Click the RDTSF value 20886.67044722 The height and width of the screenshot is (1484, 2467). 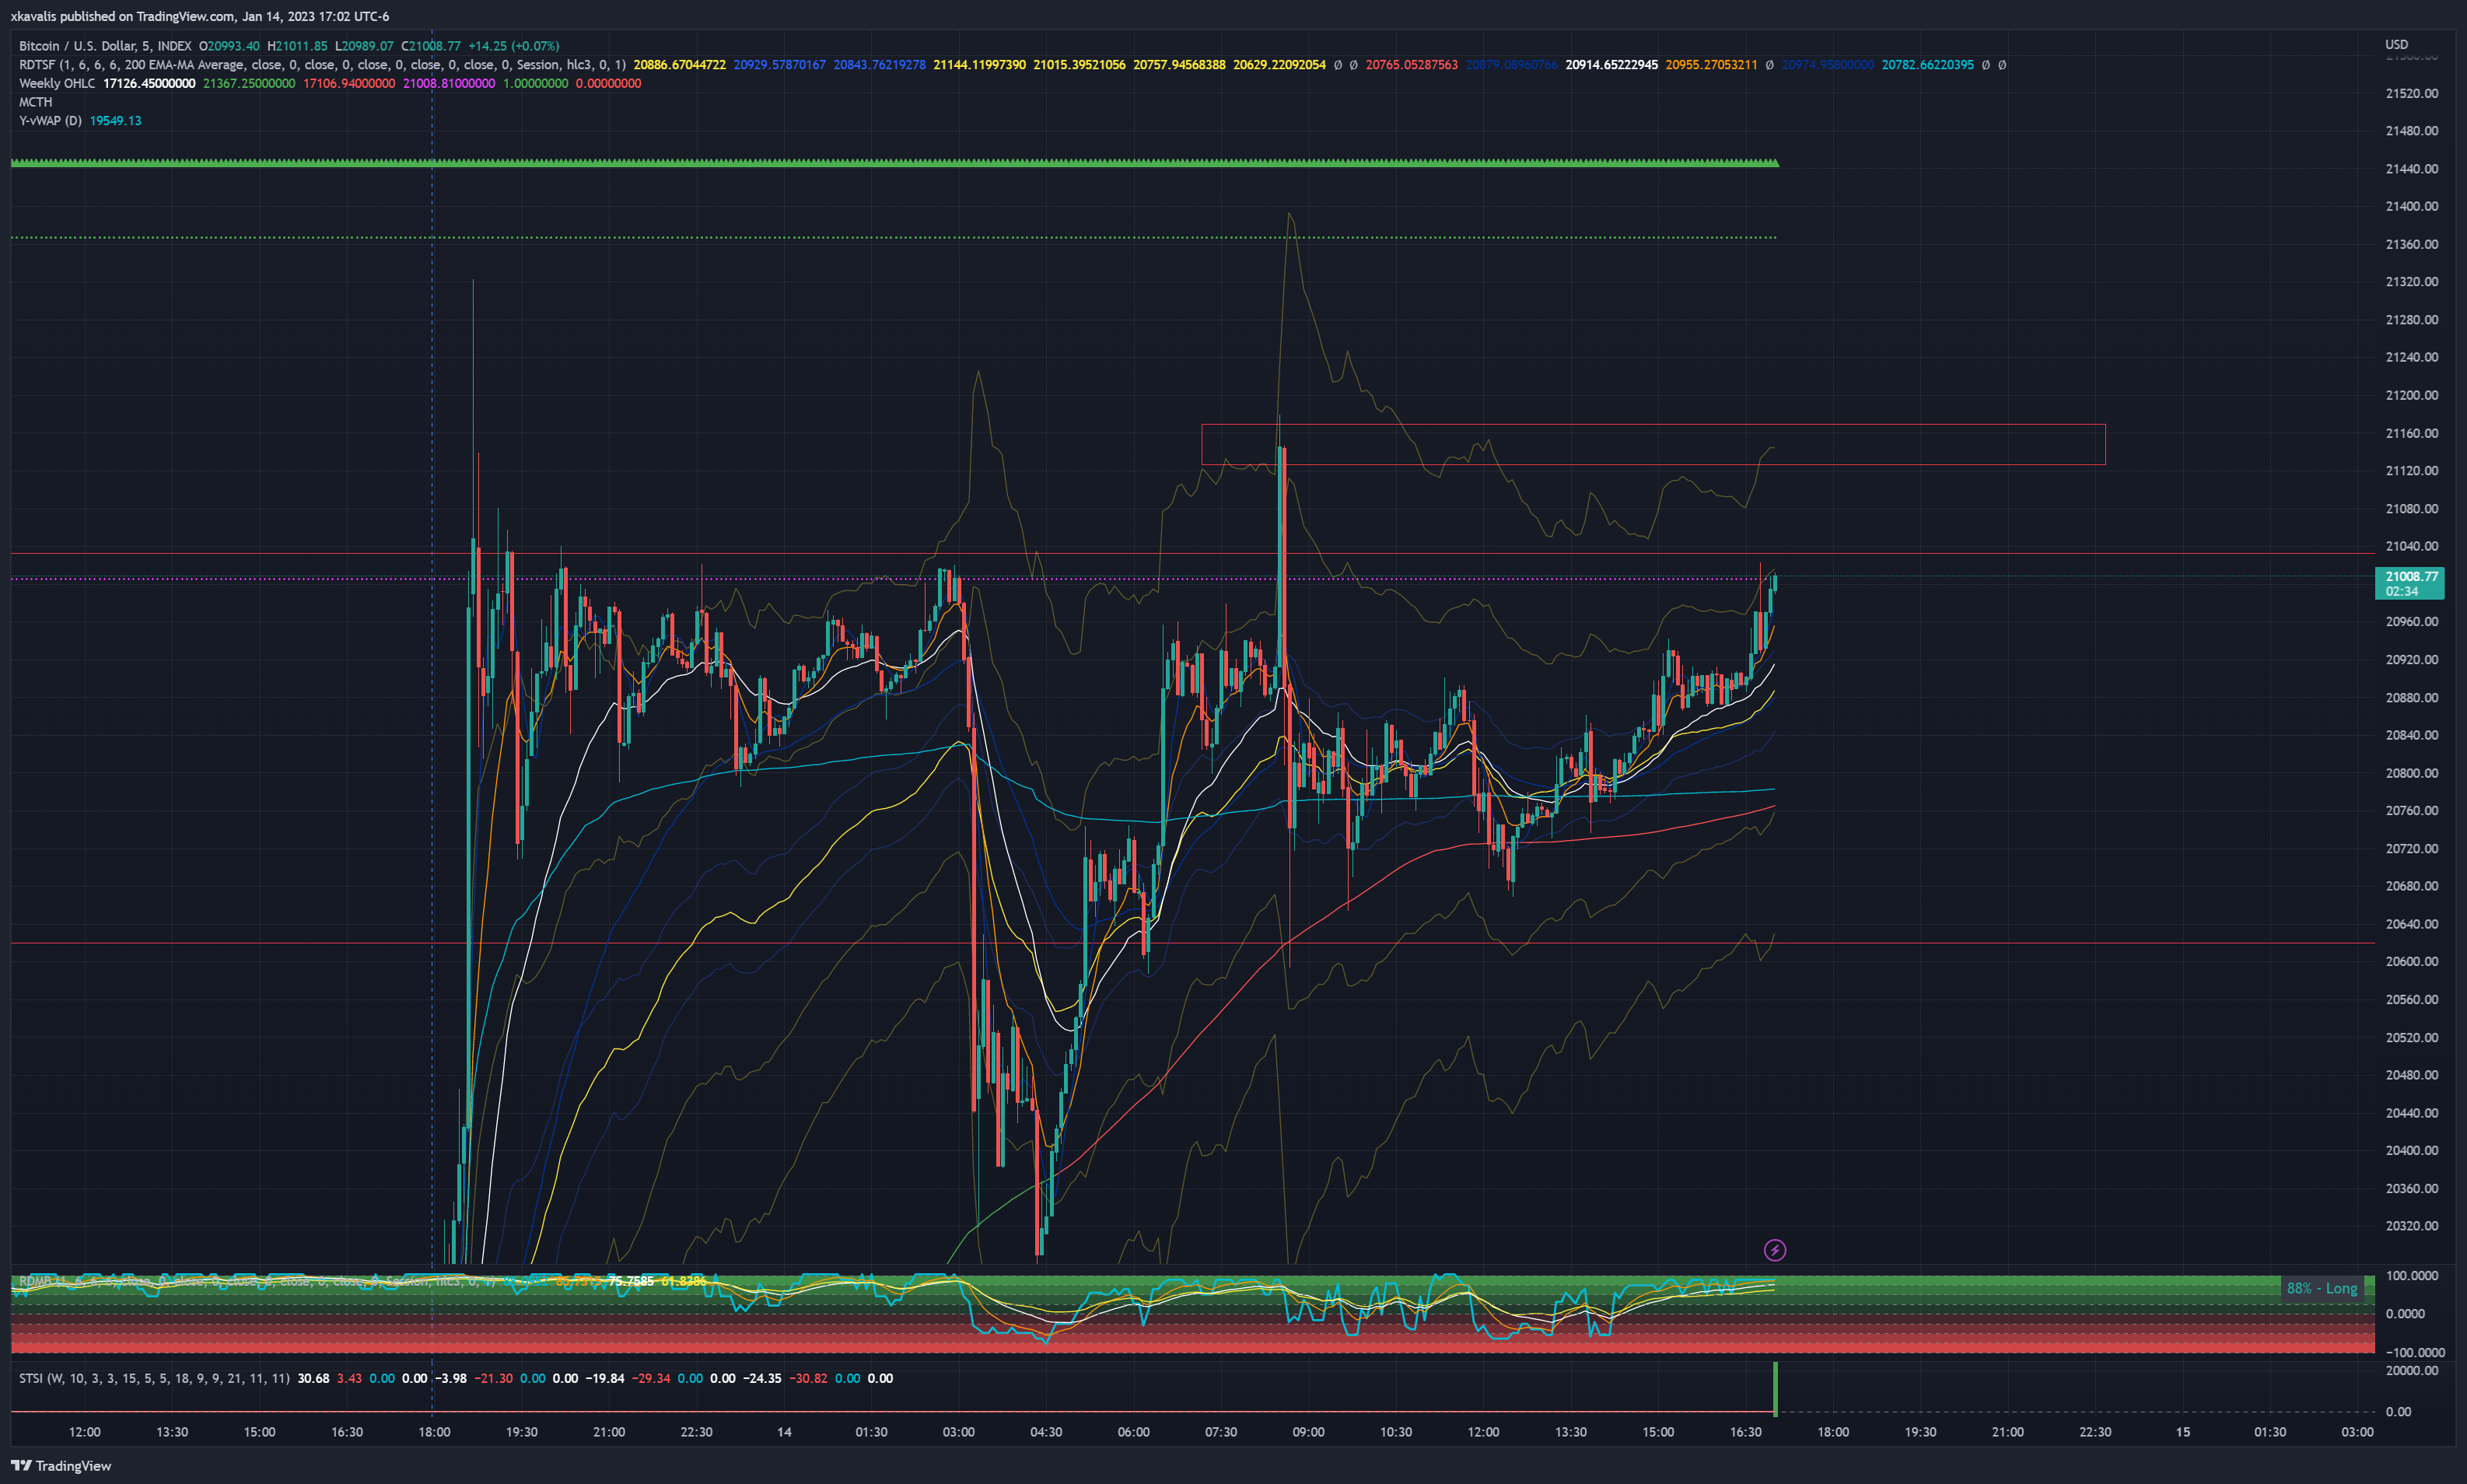coord(680,65)
